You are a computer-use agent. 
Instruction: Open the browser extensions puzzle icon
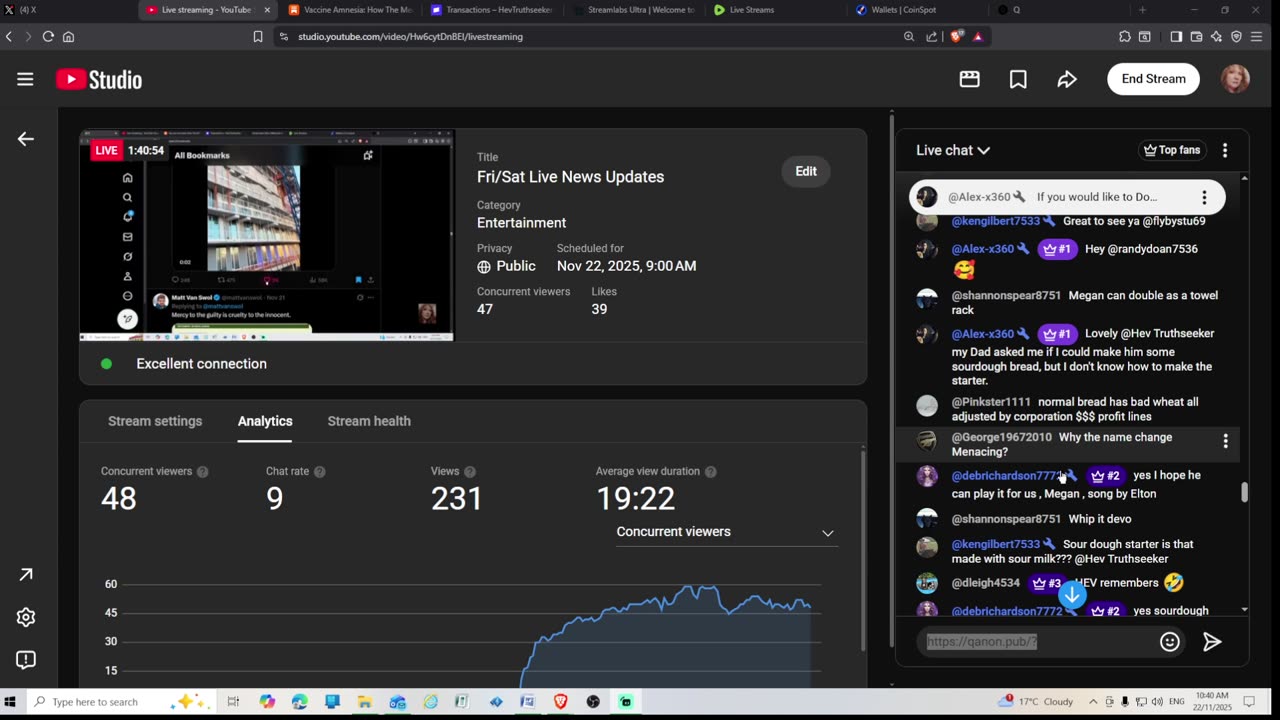1125,37
